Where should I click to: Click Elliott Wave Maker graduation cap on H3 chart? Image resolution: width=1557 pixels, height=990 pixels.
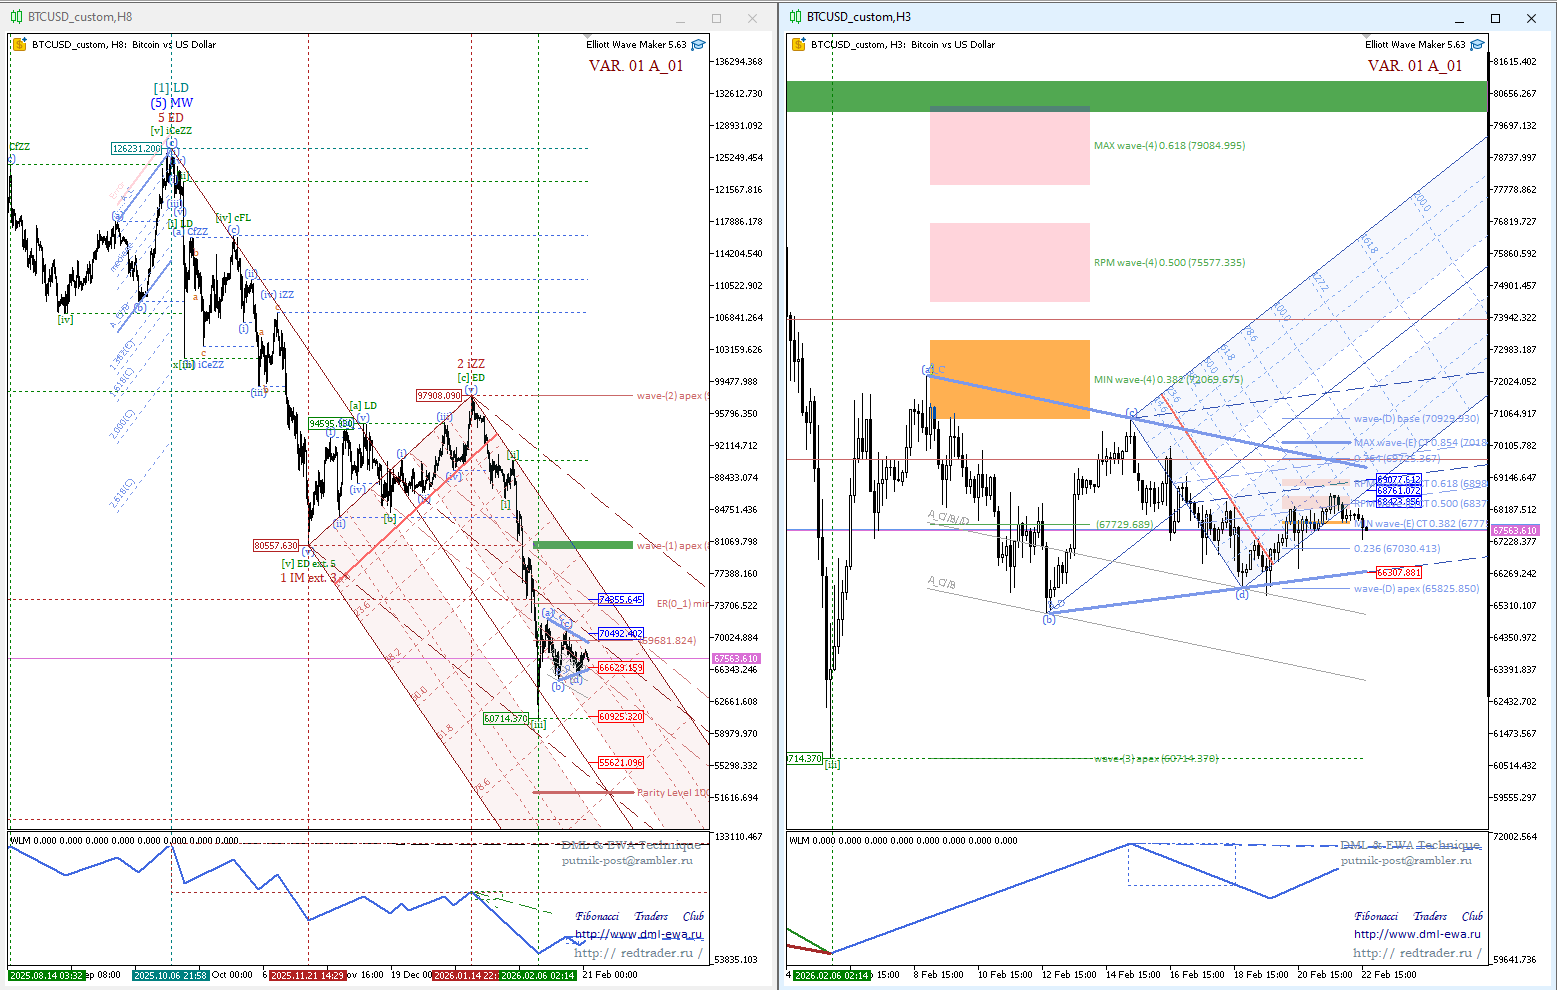1477,44
